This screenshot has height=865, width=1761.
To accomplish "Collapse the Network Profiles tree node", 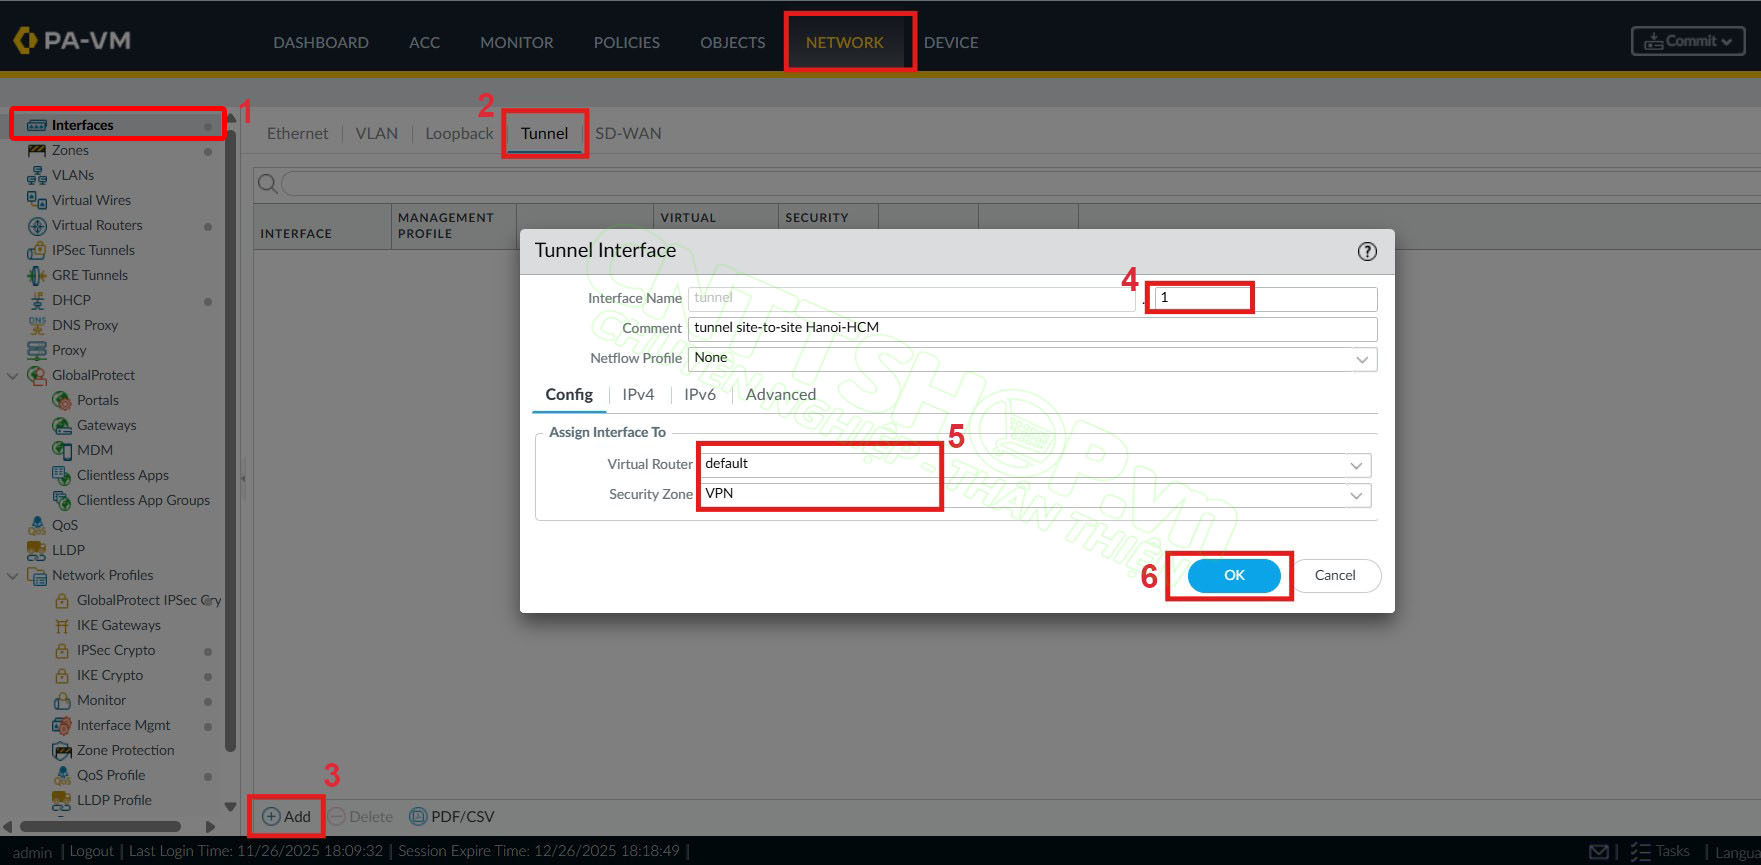I will click(x=13, y=576).
